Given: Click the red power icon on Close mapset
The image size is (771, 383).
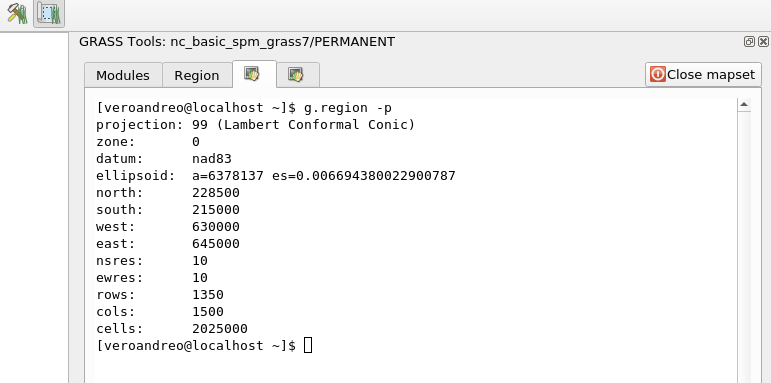Looking at the screenshot, I should [657, 74].
